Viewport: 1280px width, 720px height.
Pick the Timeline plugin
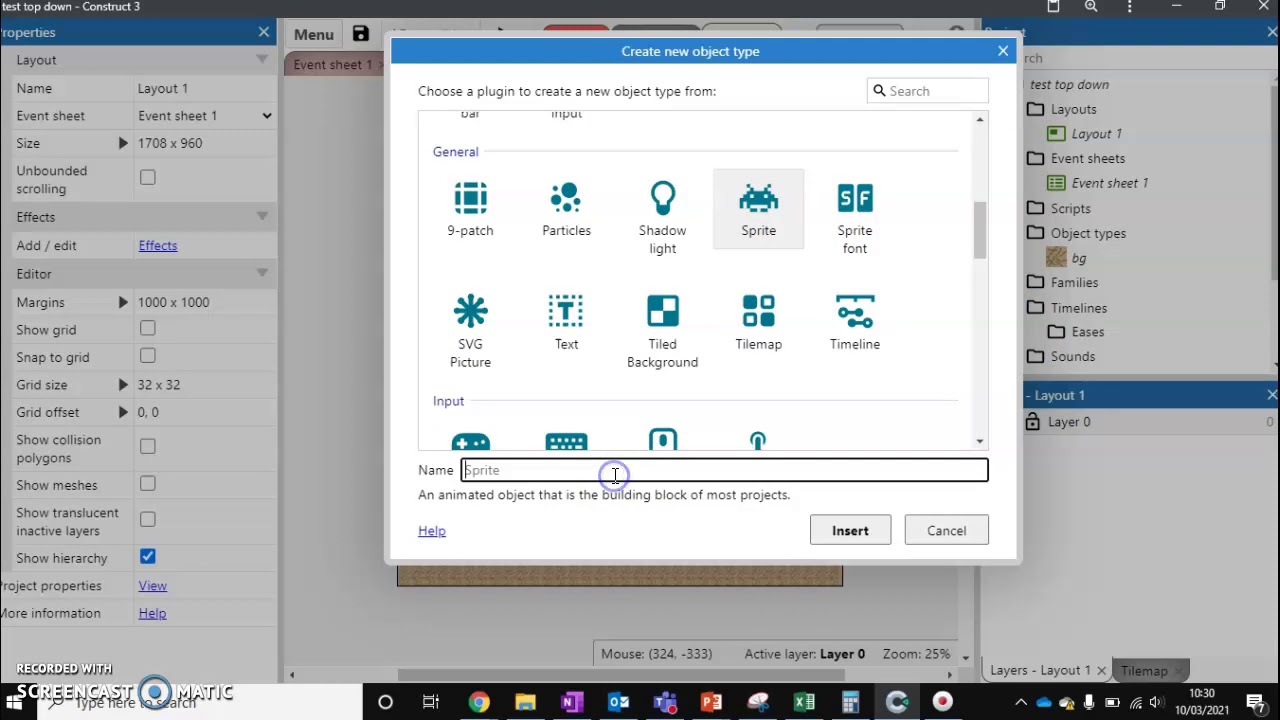pyautogui.click(x=855, y=311)
